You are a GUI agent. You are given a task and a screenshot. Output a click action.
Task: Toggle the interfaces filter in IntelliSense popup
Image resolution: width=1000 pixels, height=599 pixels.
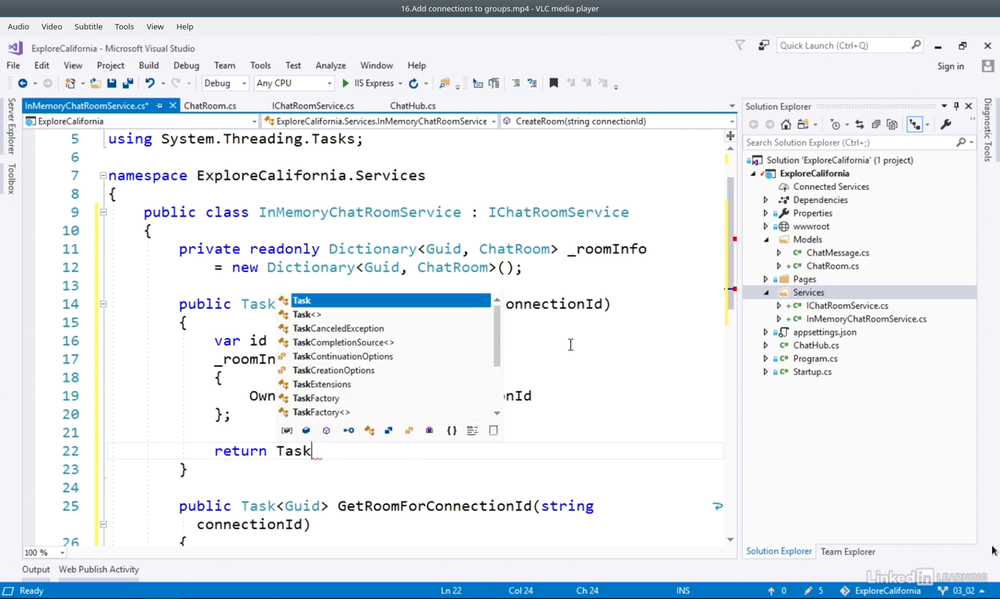(x=348, y=431)
